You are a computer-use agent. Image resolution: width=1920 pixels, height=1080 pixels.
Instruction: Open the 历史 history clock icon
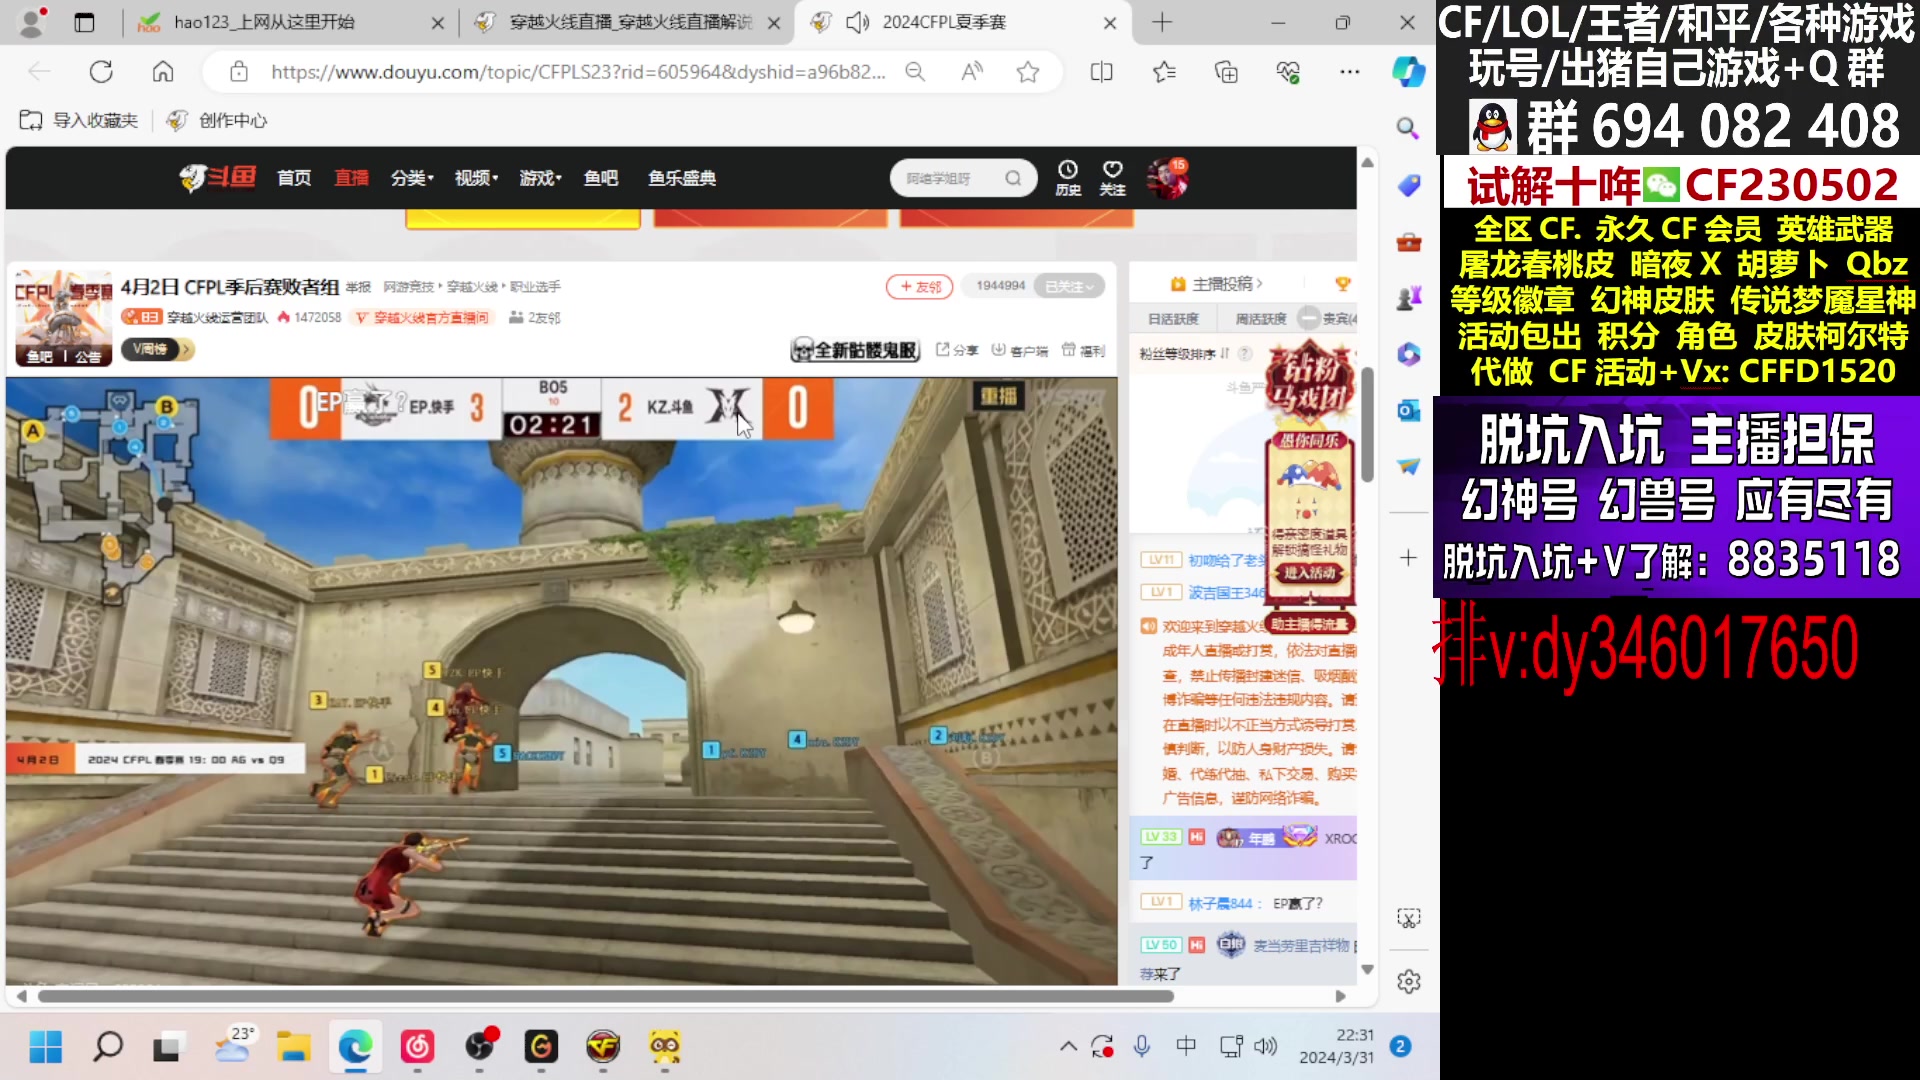tap(1068, 178)
